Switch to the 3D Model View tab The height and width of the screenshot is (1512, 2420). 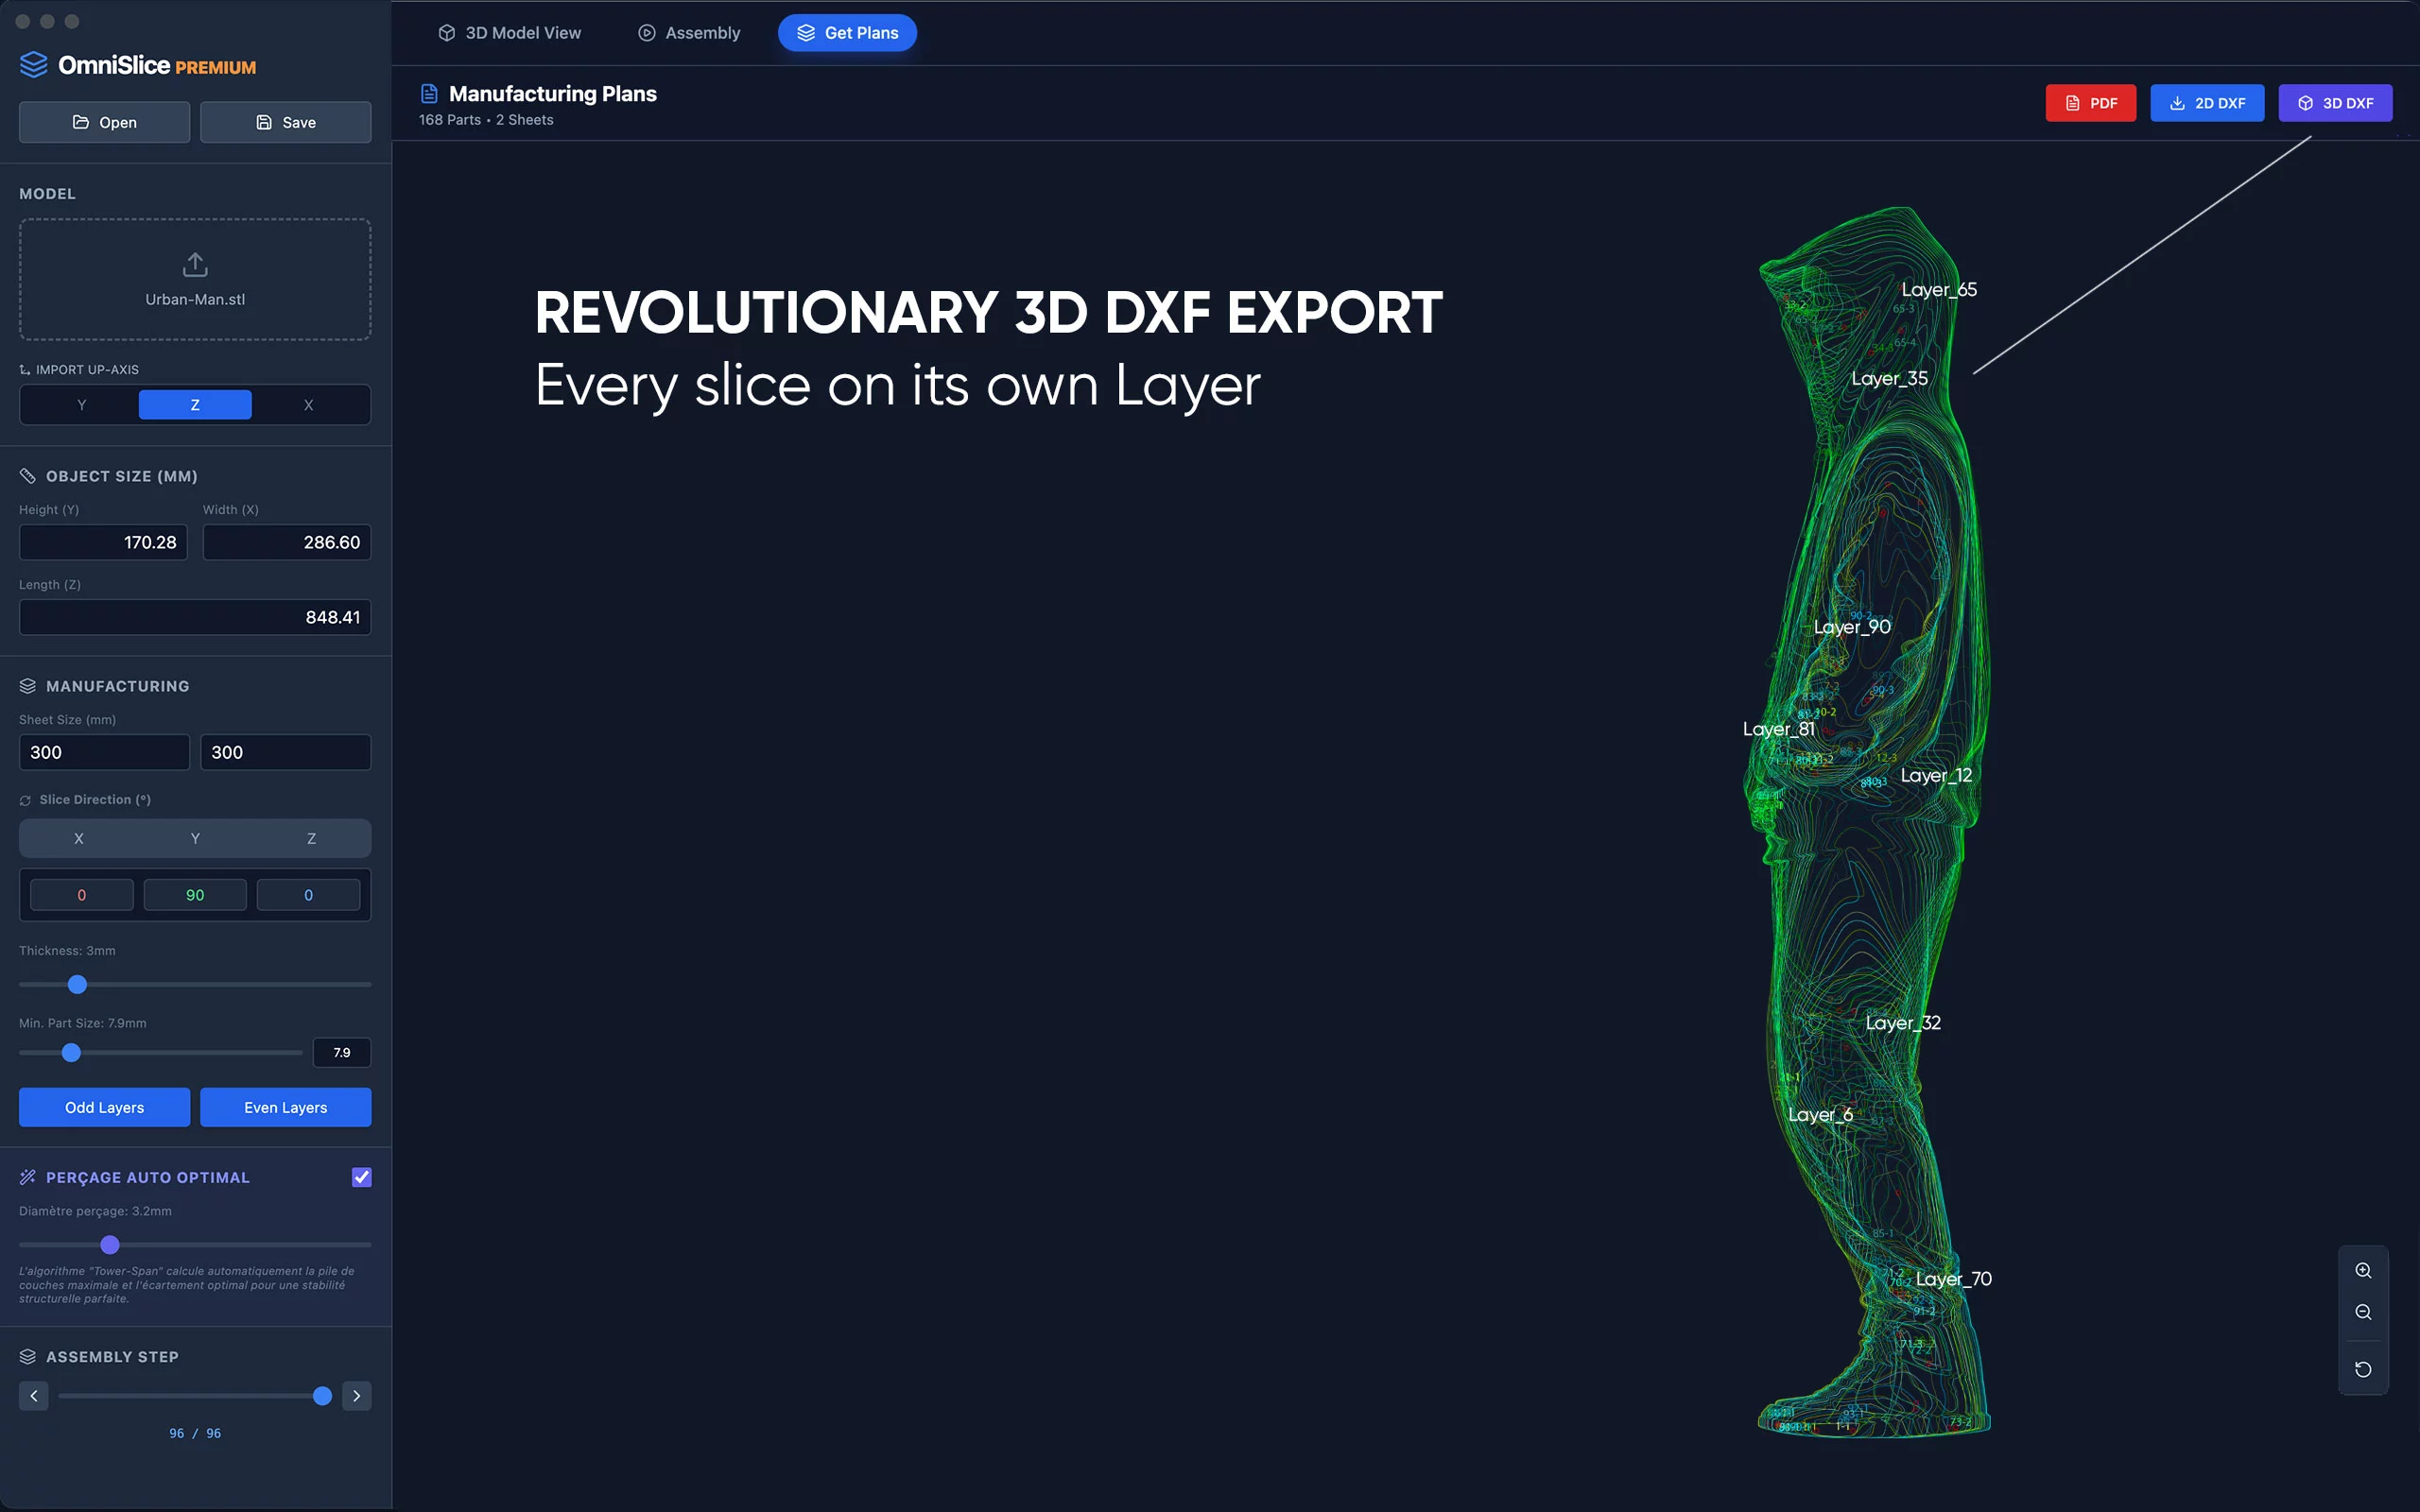click(509, 33)
